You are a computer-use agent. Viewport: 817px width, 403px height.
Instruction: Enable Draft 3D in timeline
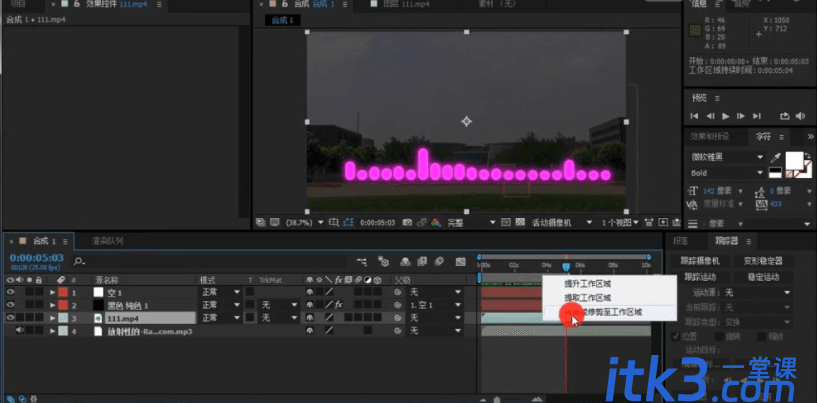[x=384, y=261]
